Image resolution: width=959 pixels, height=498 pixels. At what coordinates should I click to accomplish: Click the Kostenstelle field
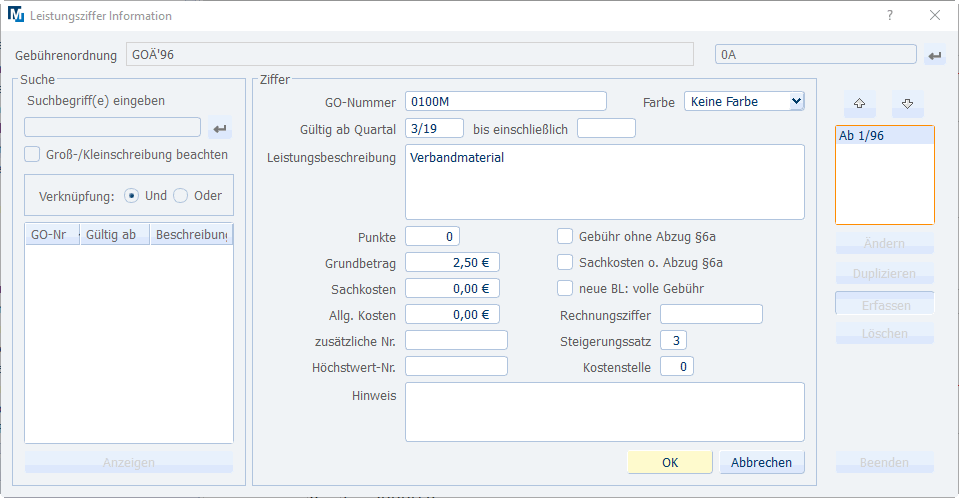coord(676,366)
